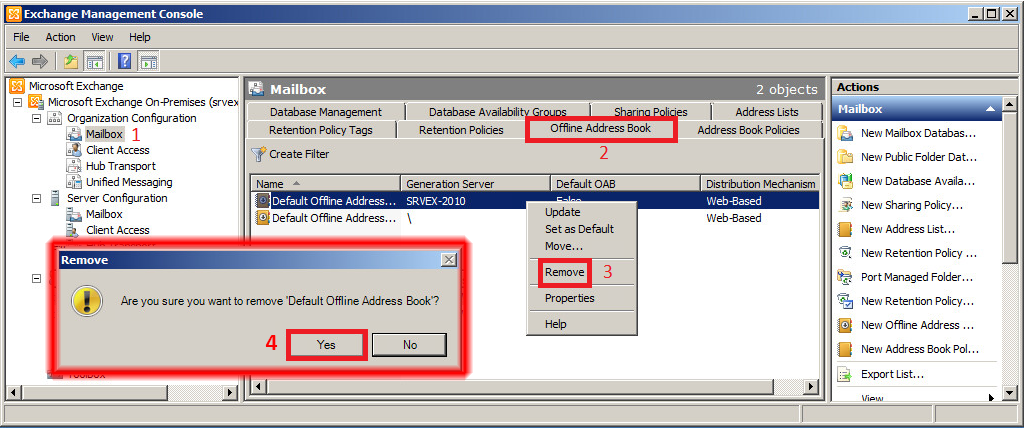Viewport: 1024px width, 428px height.
Task: Switch to the Retention Policies tab
Action: coord(461,130)
